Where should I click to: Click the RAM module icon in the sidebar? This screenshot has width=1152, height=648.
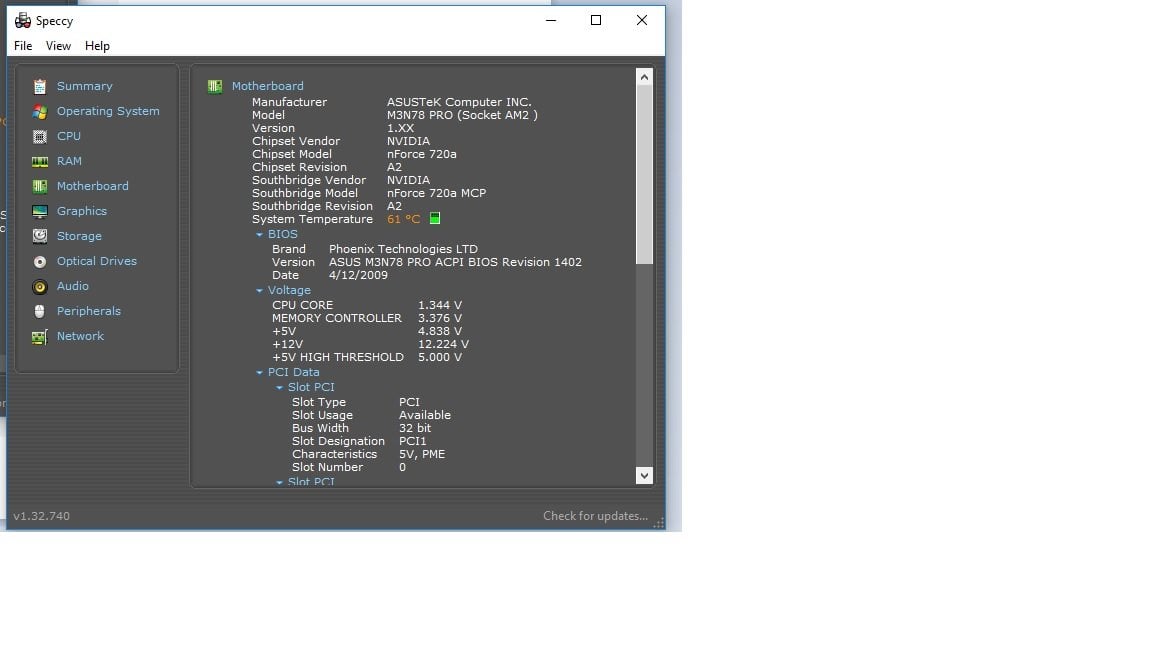tap(40, 162)
